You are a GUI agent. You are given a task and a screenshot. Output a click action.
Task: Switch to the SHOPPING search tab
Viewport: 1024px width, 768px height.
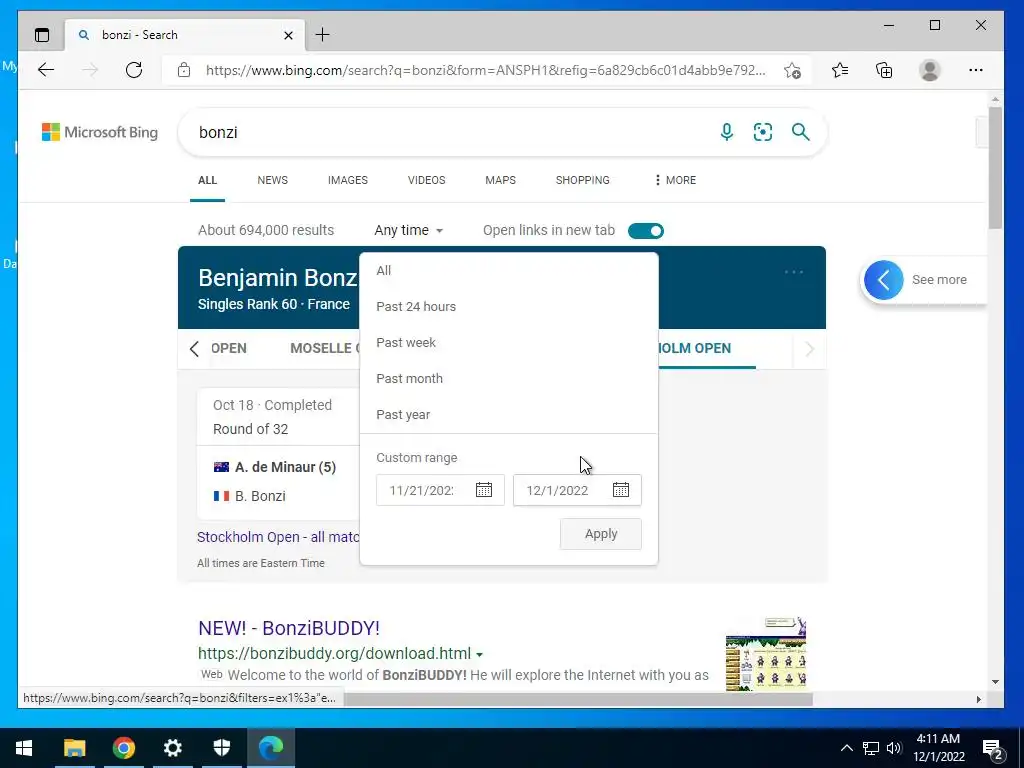pos(583,180)
